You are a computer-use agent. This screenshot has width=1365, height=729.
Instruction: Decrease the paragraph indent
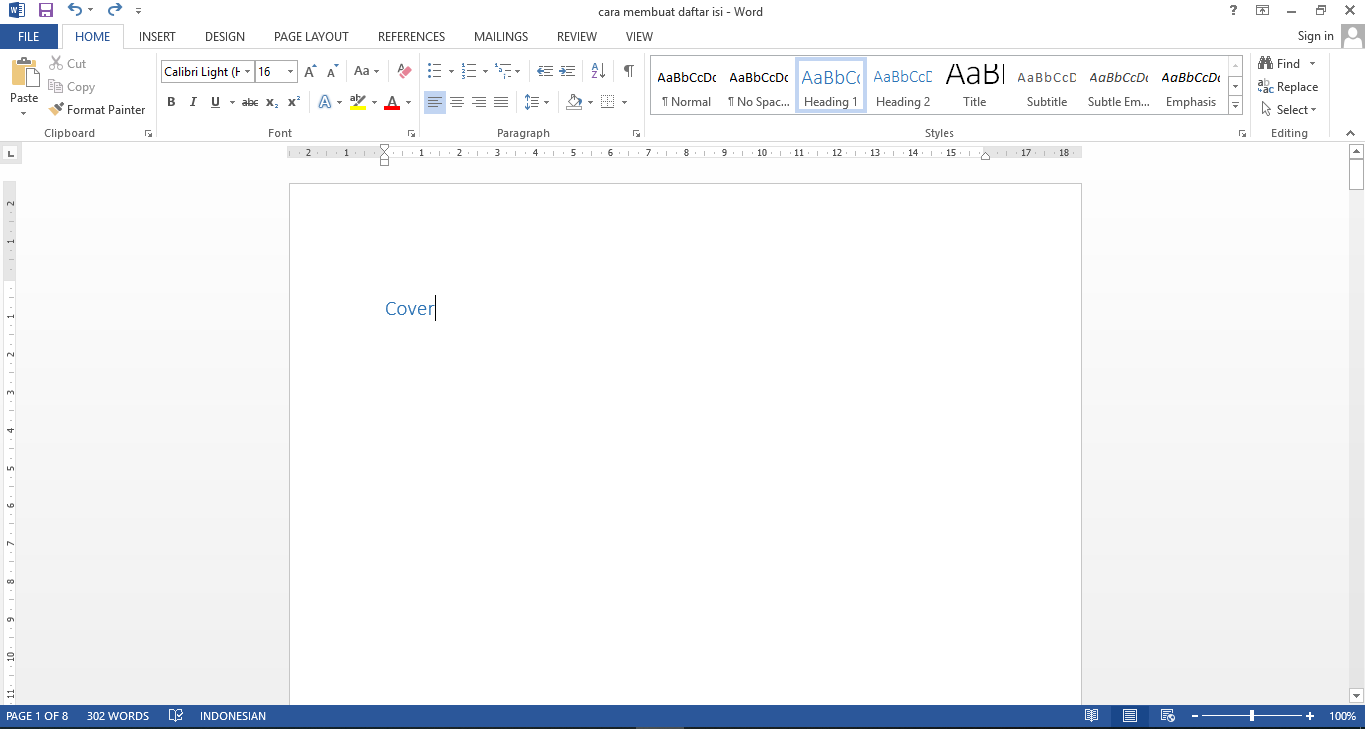[545, 72]
